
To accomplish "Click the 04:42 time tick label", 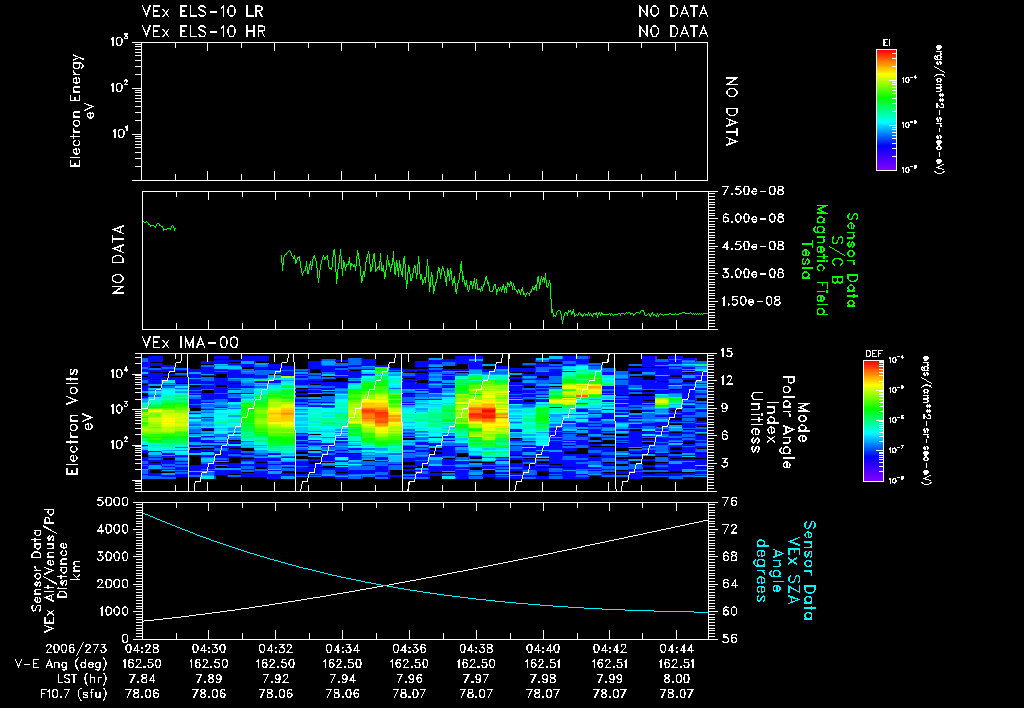I will [x=610, y=649].
